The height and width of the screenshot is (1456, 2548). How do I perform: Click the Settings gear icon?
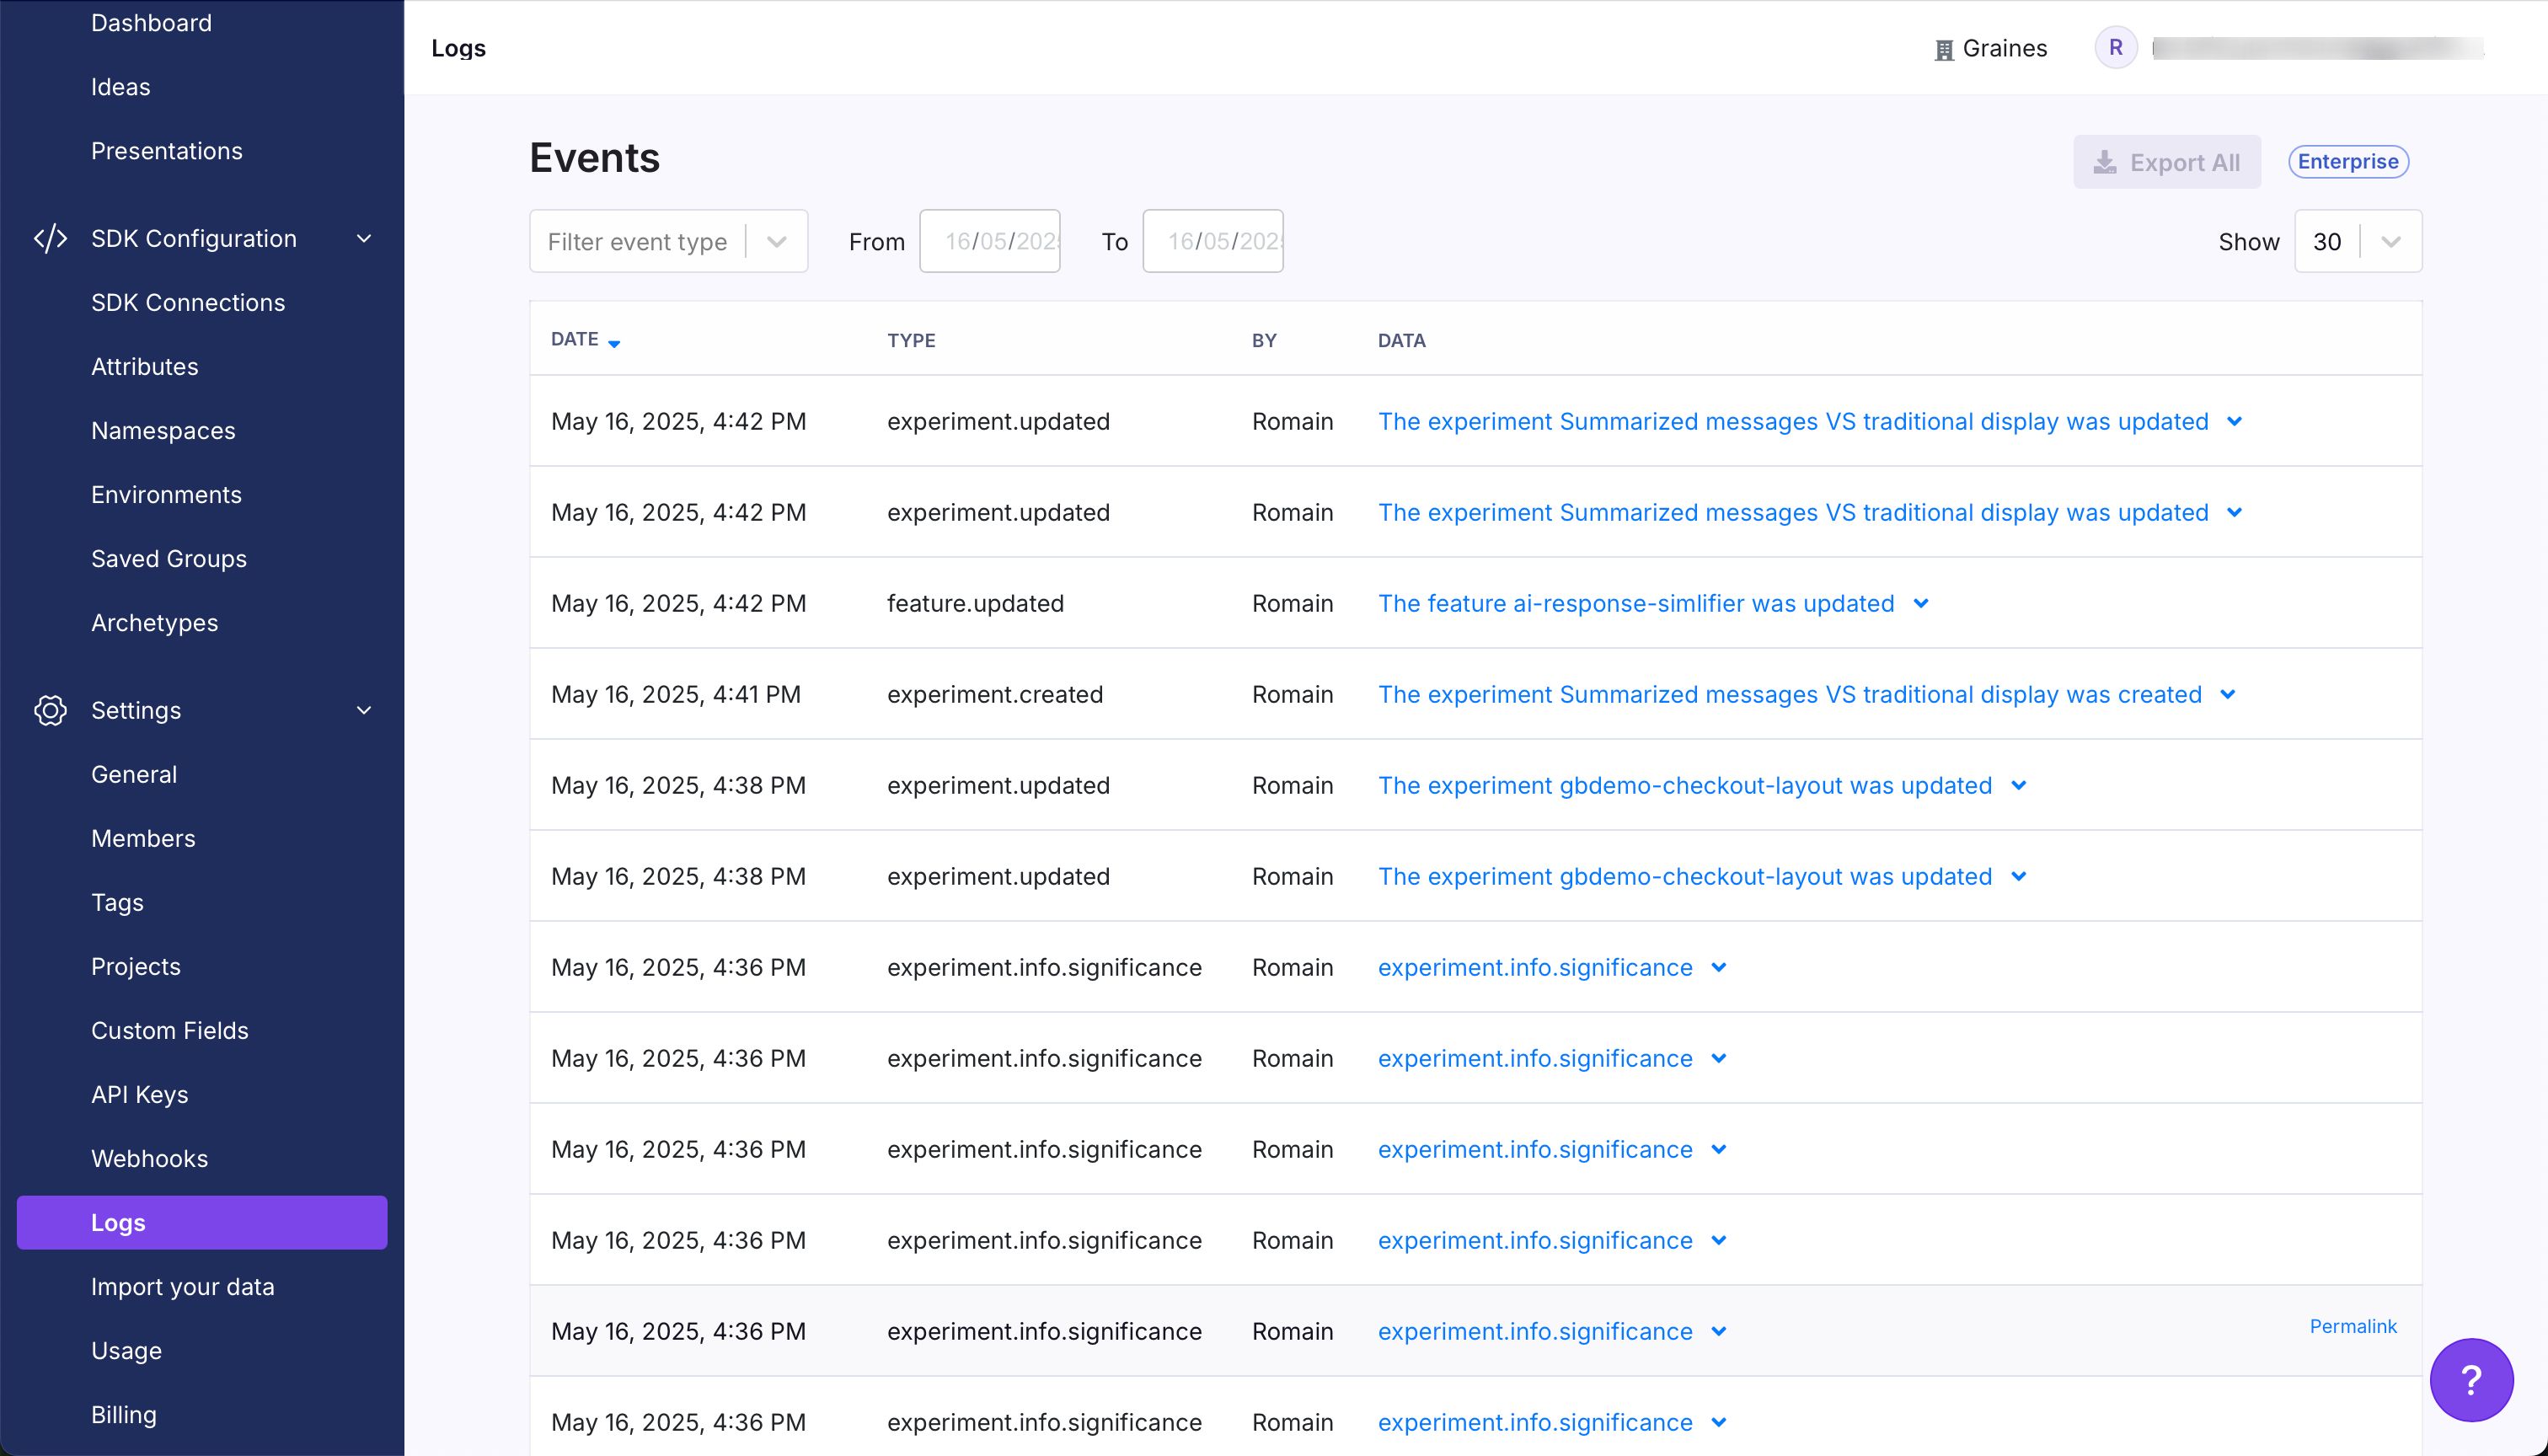(50, 710)
